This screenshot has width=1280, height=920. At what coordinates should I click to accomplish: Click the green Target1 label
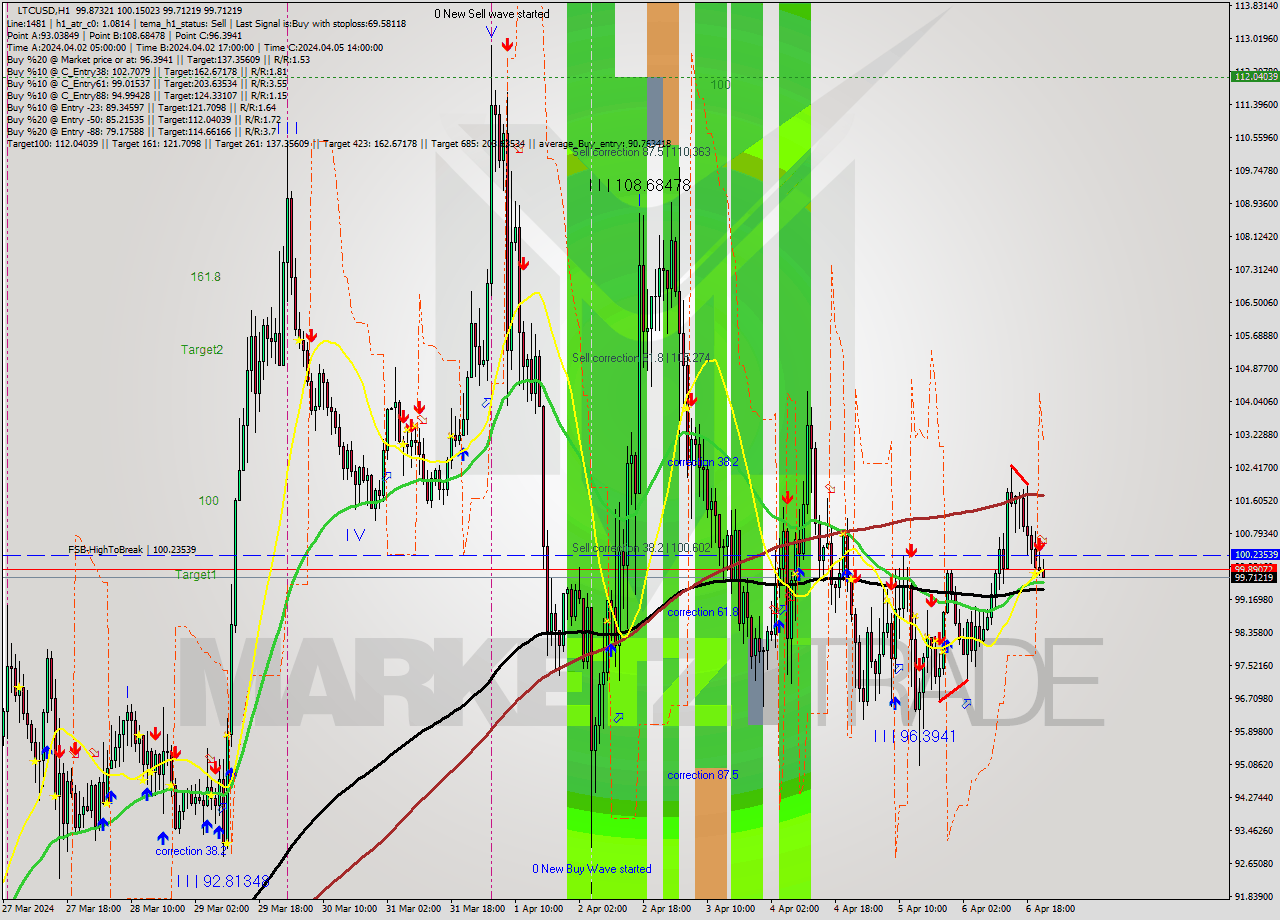(x=196, y=575)
